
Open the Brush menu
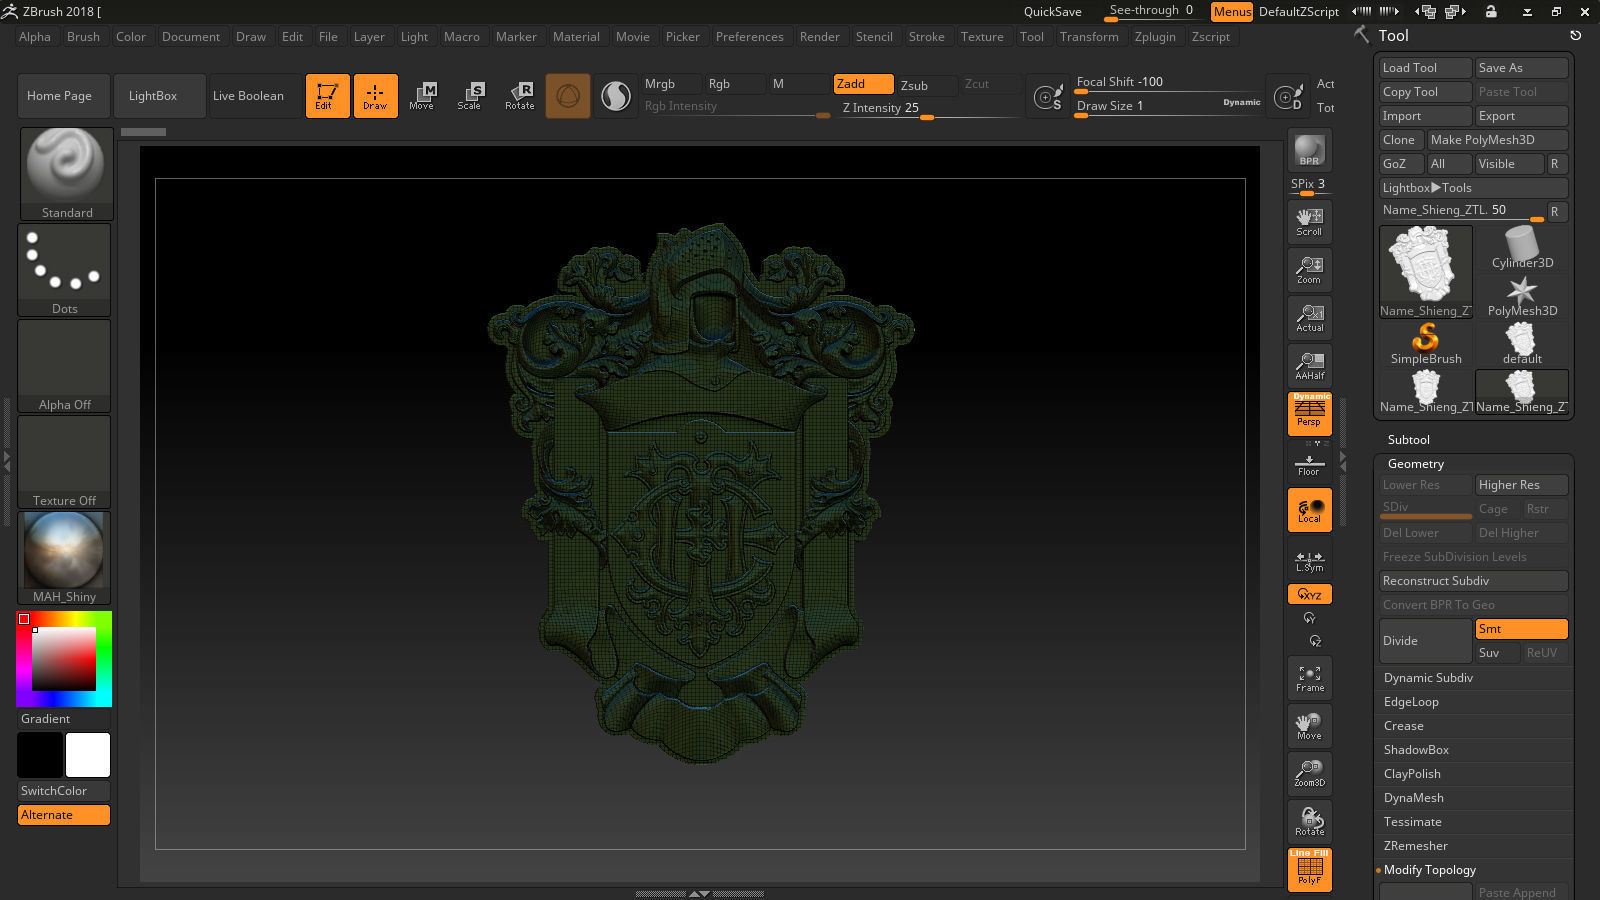coord(83,37)
